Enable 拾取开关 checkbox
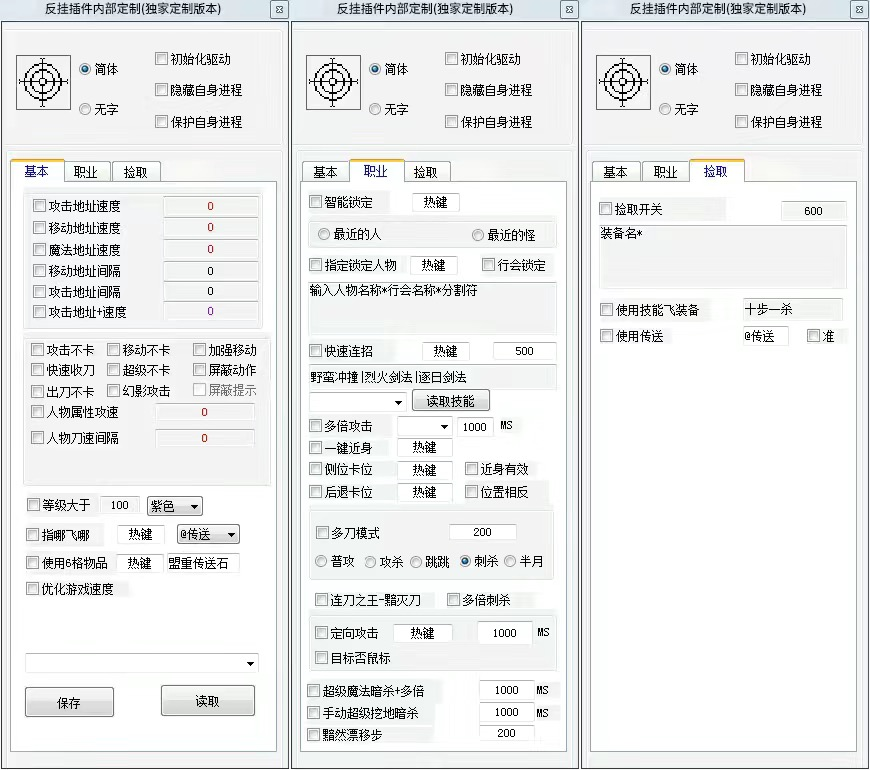The width and height of the screenshot is (870, 770). click(606, 209)
